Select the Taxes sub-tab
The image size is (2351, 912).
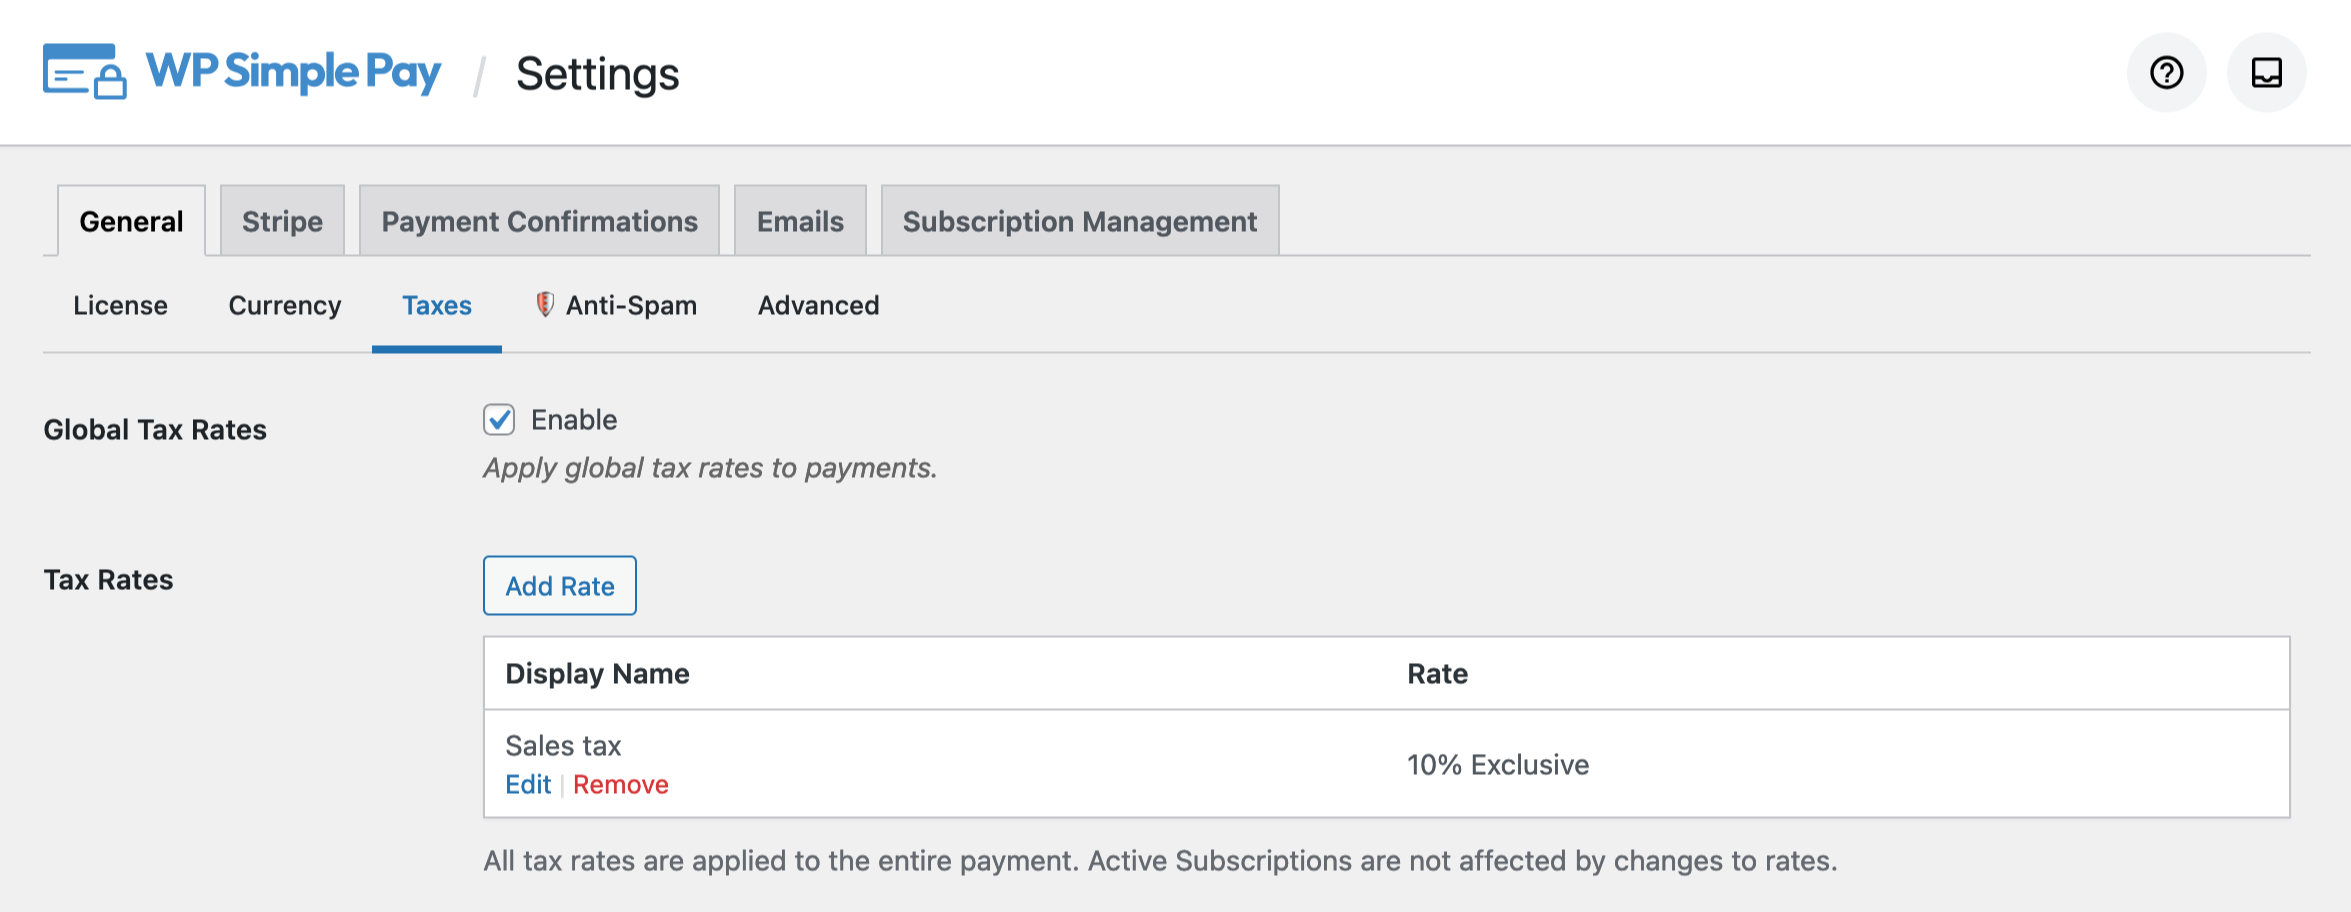pyautogui.click(x=436, y=306)
